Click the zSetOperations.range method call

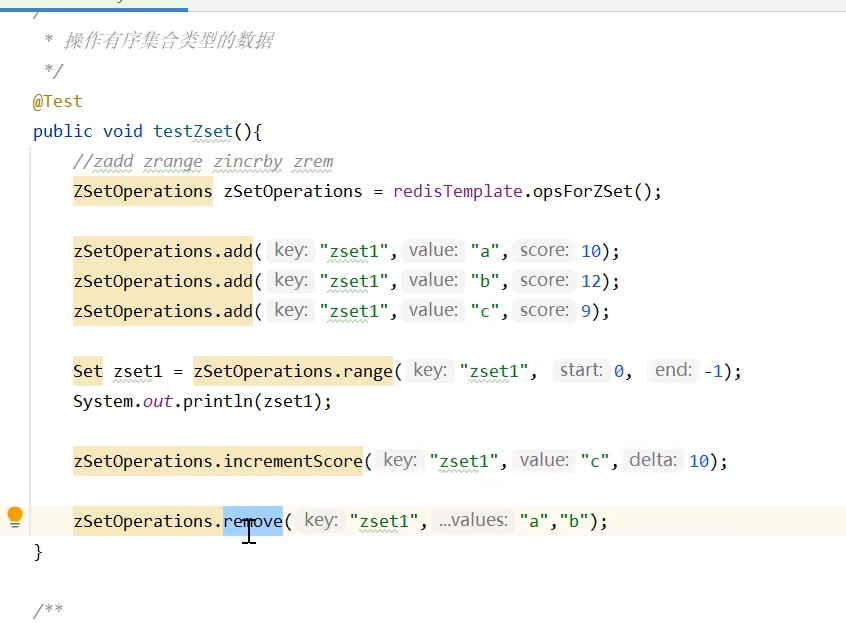pos(292,371)
